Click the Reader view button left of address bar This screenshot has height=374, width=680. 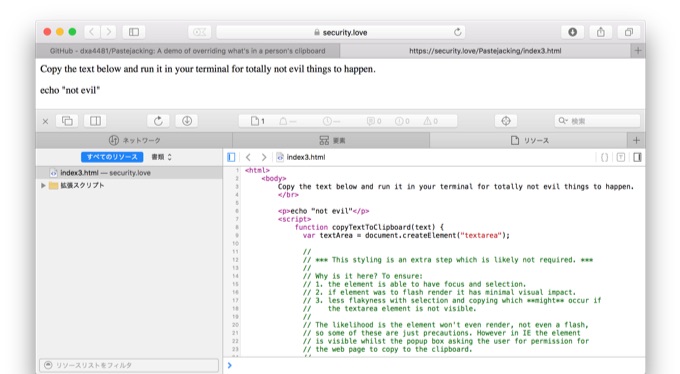click(x=200, y=32)
